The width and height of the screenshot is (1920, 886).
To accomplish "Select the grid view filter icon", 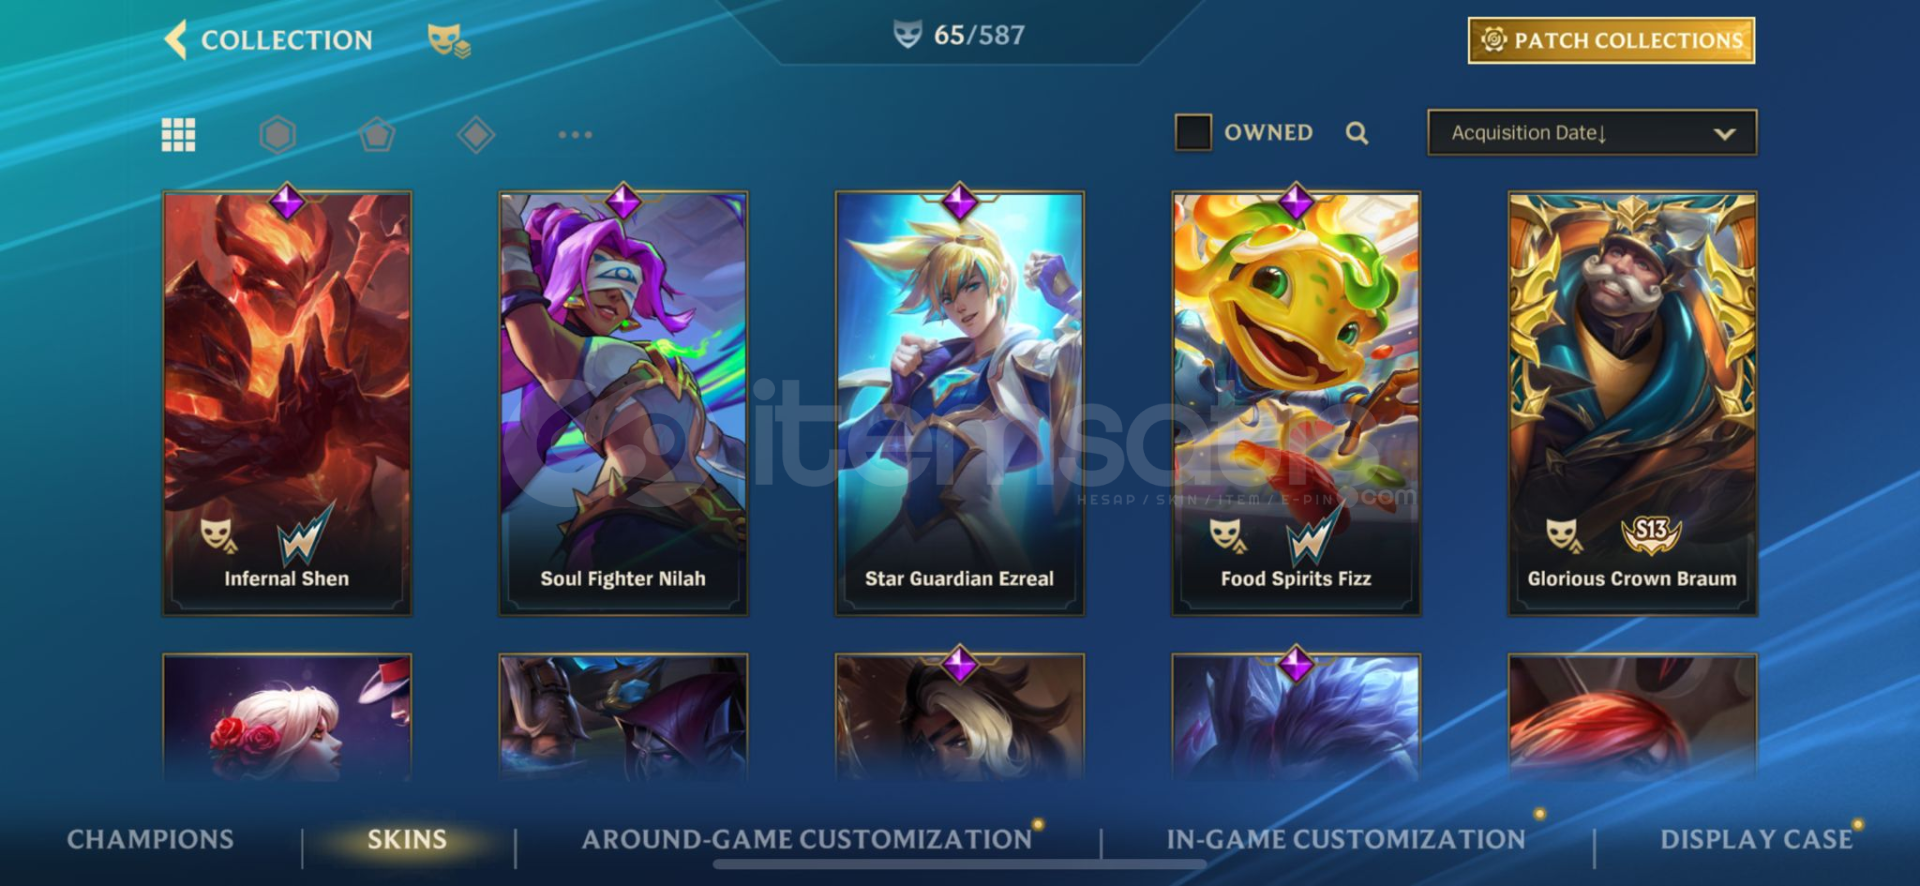I will (x=179, y=135).
